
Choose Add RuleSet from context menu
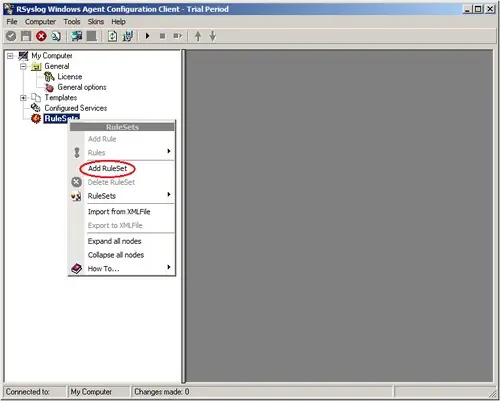click(107, 168)
